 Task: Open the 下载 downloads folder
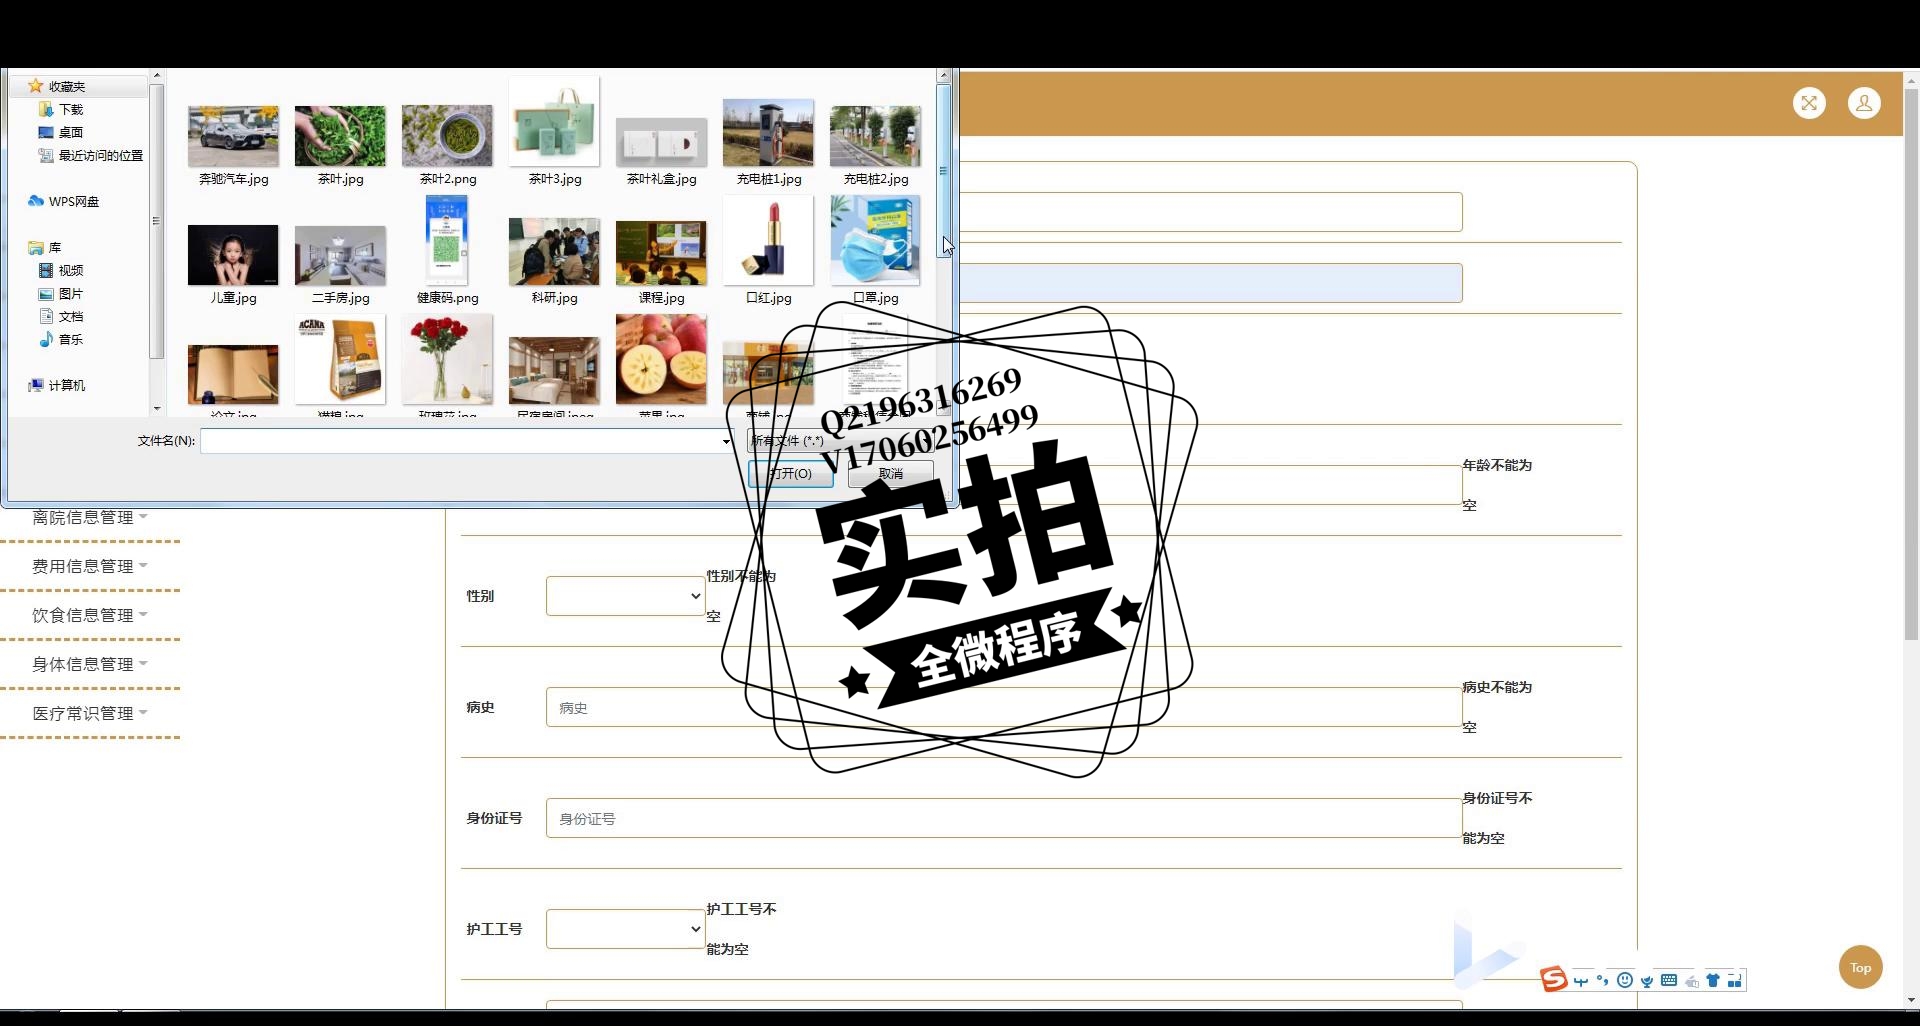pos(61,110)
